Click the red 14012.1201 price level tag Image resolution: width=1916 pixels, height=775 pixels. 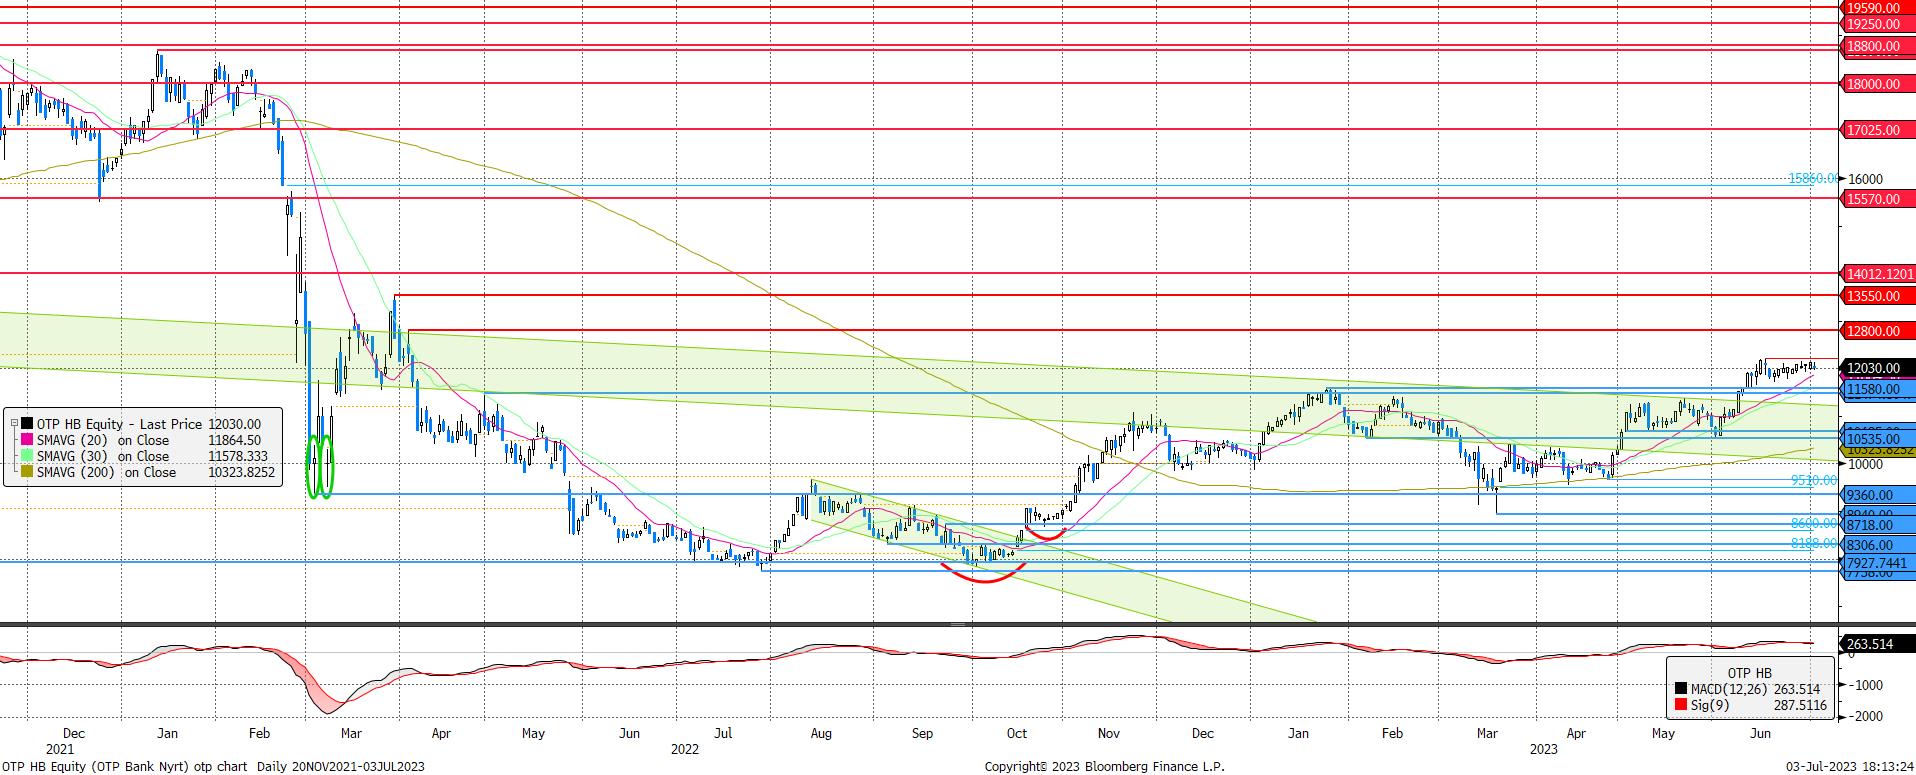1878,273
